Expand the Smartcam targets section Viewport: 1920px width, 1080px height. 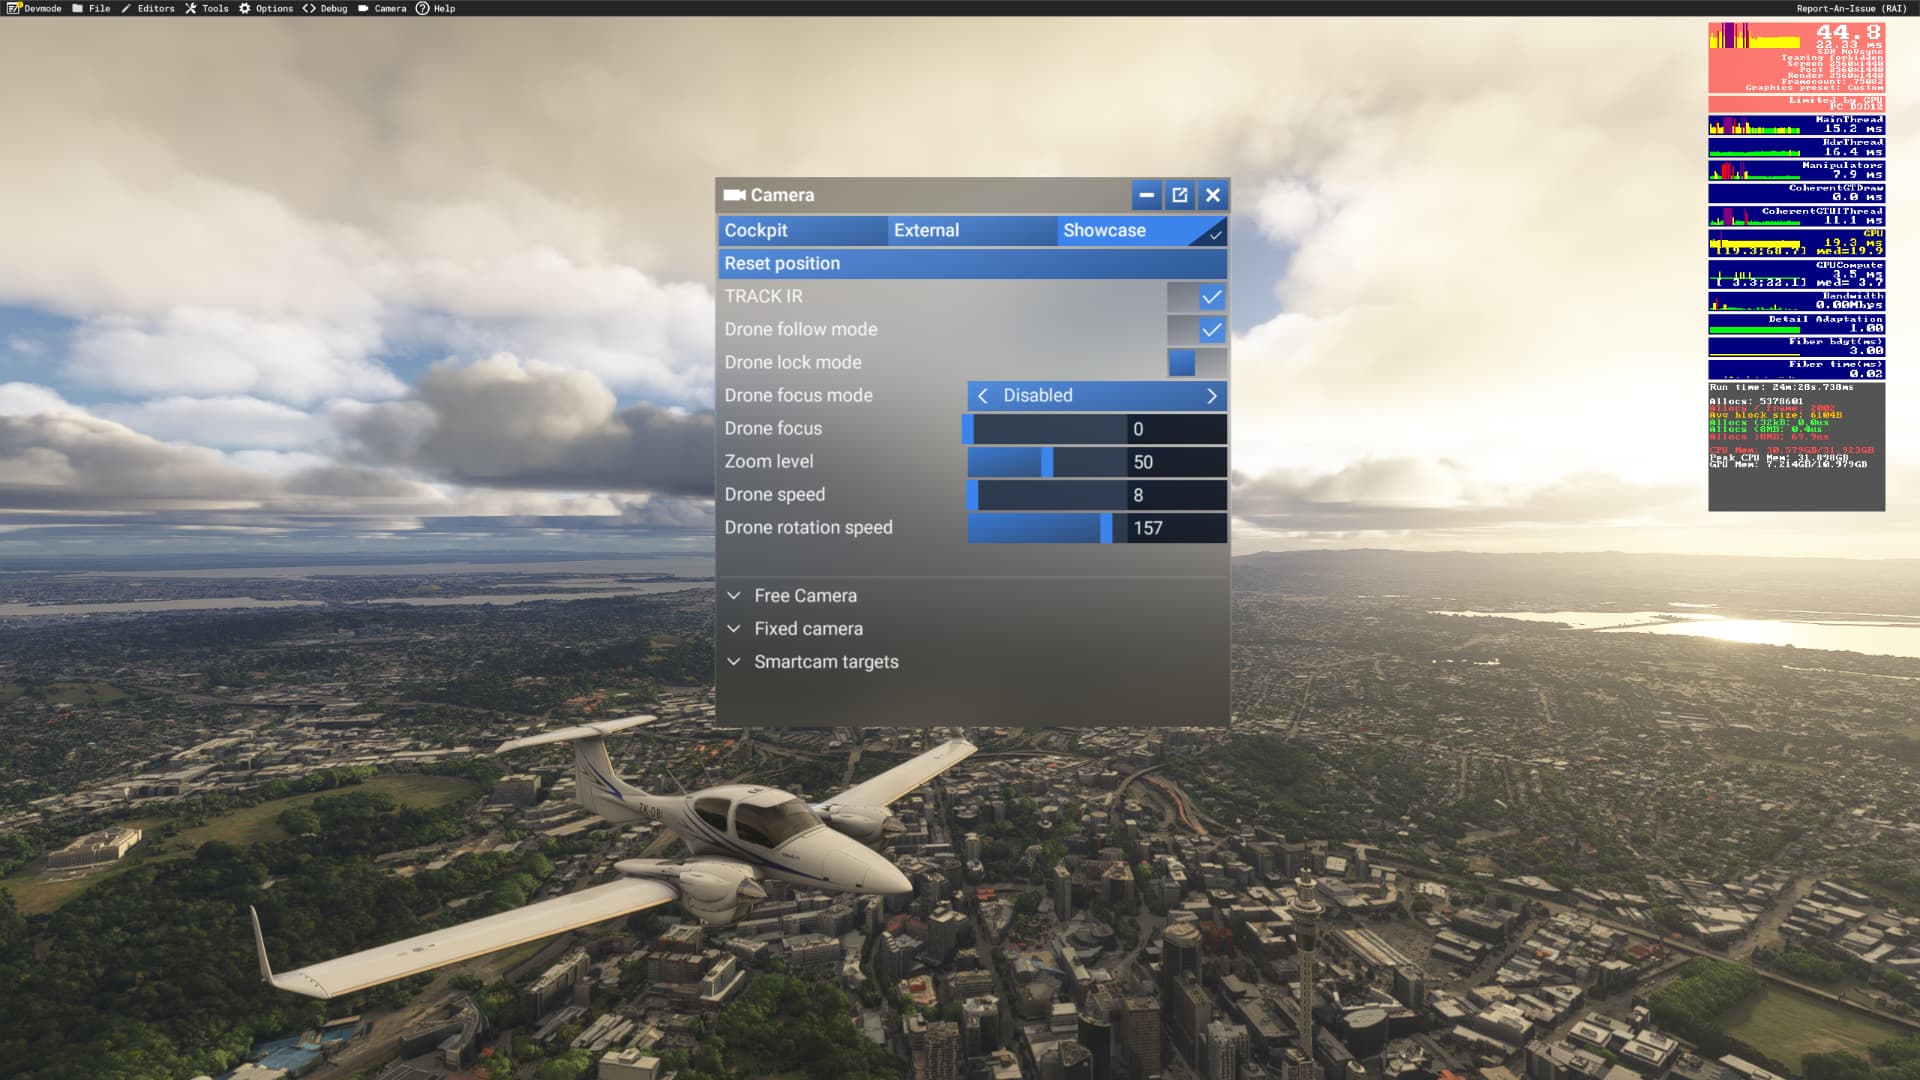825,662
